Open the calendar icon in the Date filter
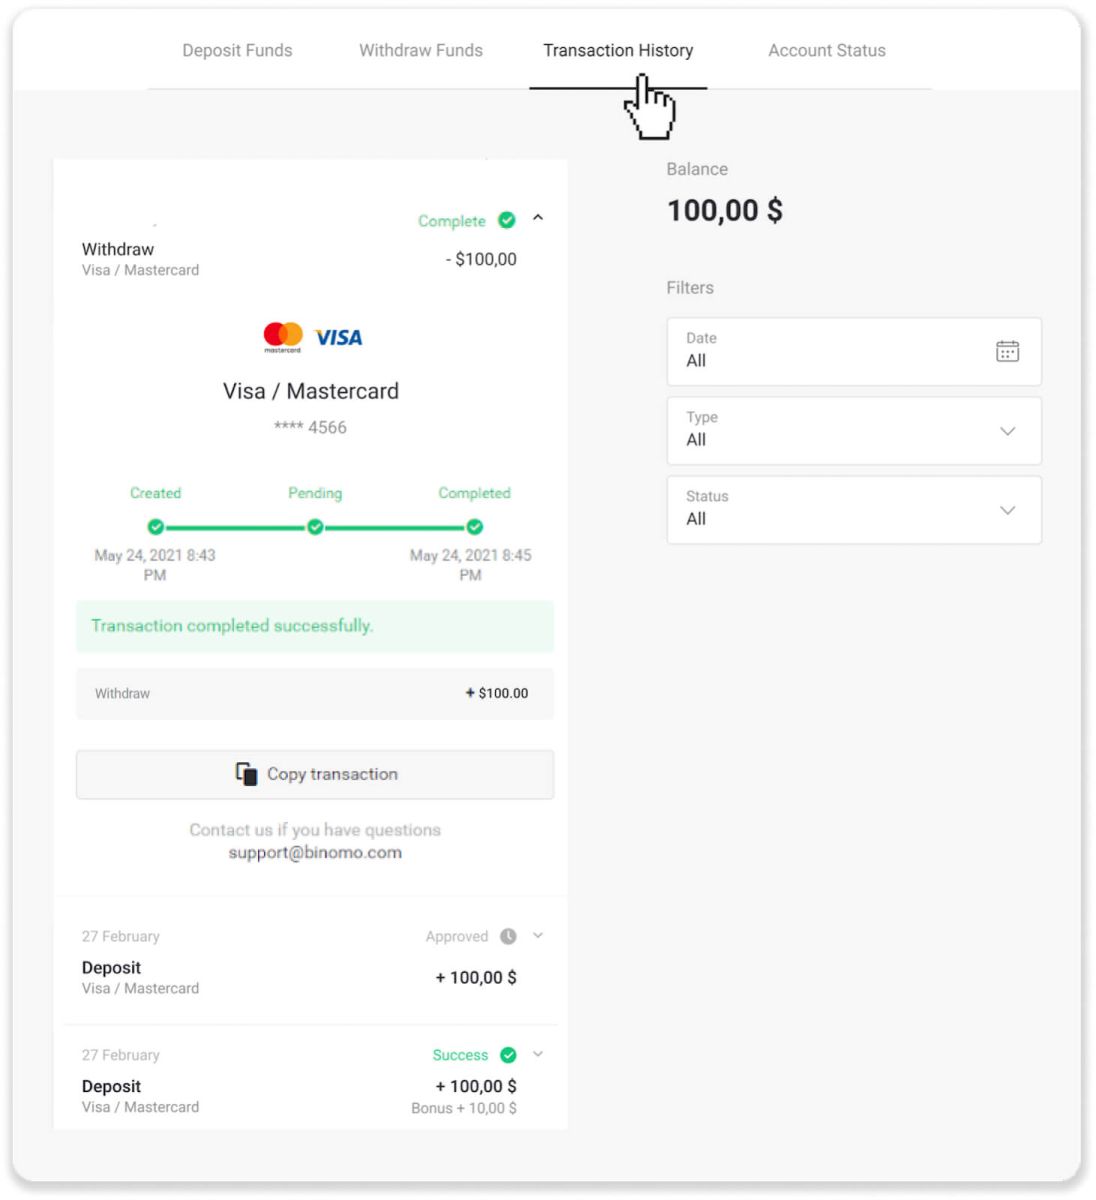Image resolution: width=1096 pixels, height=1200 pixels. tap(1008, 351)
